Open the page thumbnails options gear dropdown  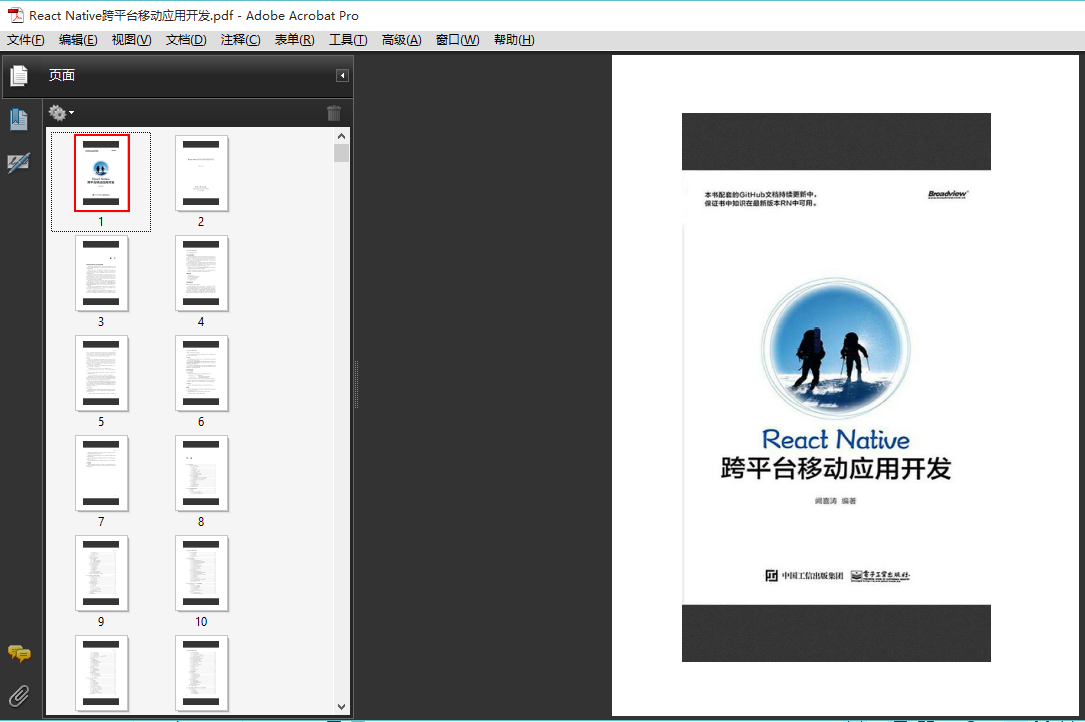[x=61, y=112]
